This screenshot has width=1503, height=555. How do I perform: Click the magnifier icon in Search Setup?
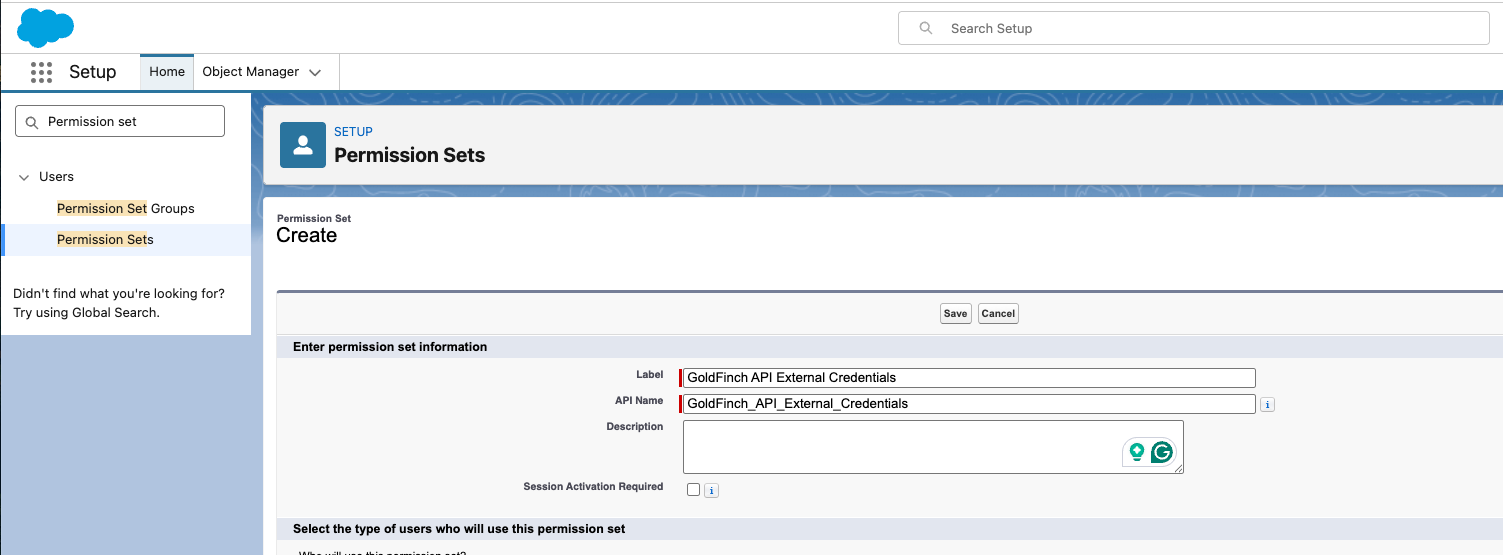(x=926, y=28)
